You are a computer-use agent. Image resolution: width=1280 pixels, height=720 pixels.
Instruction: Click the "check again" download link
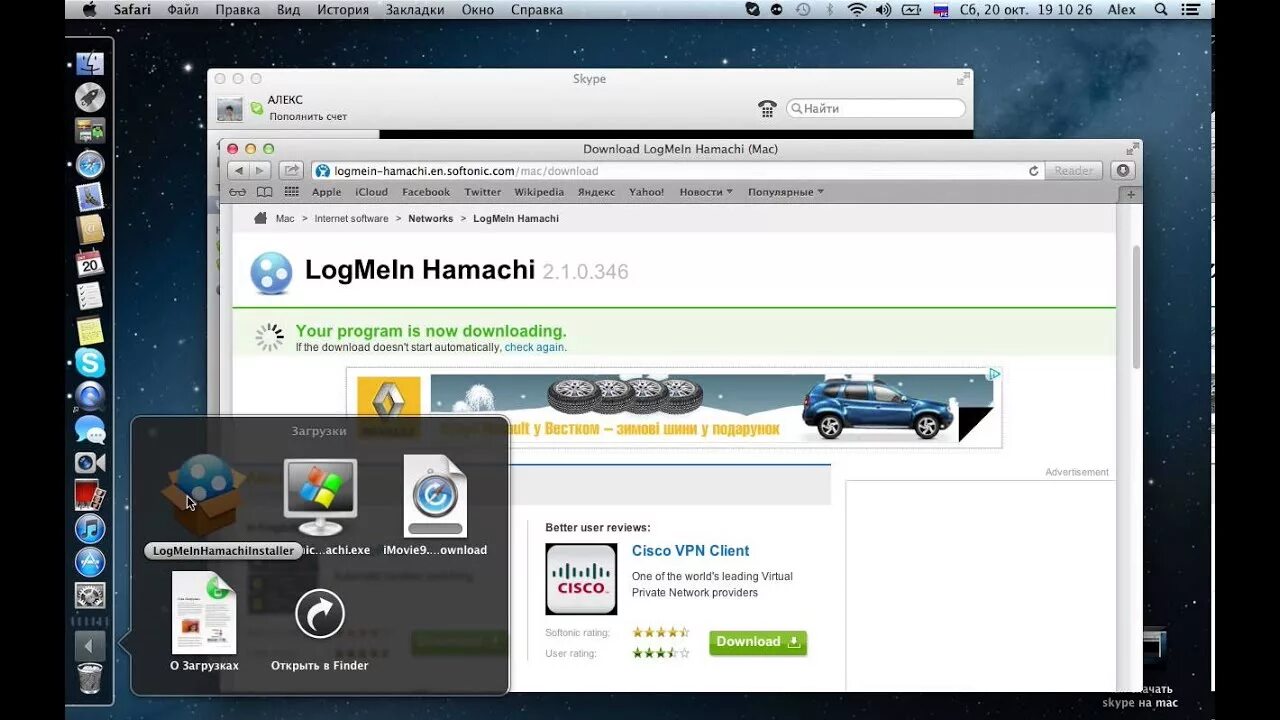click(534, 347)
